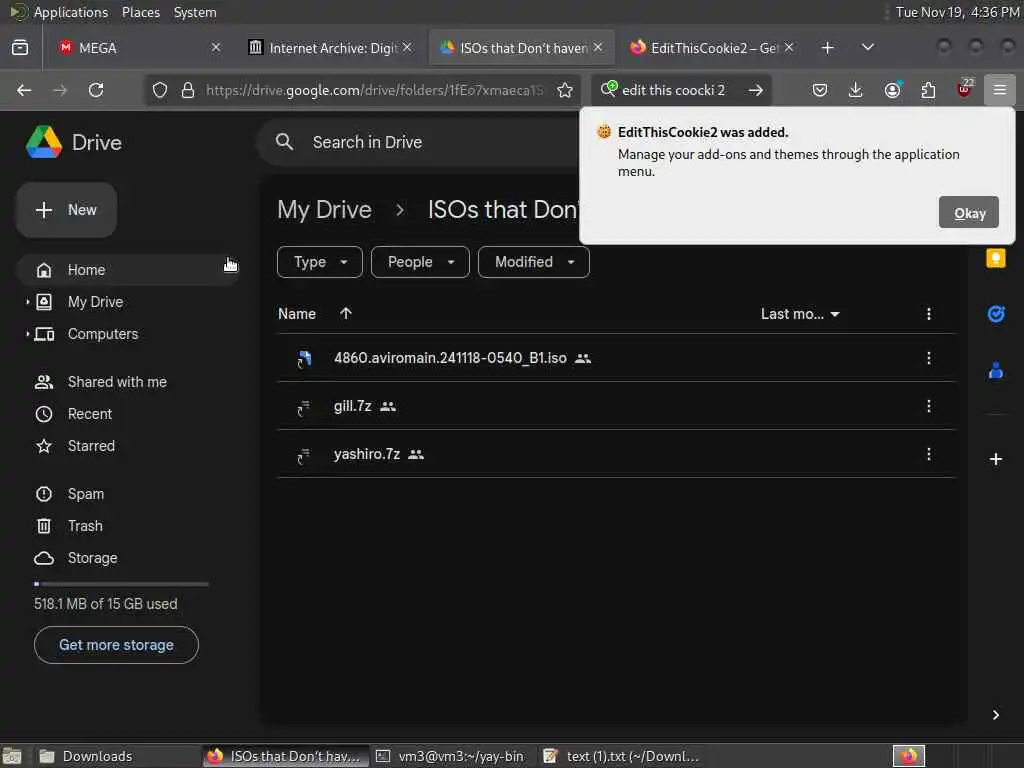Dismiss the notification with the Okay button
This screenshot has height=768, width=1024.
point(968,212)
